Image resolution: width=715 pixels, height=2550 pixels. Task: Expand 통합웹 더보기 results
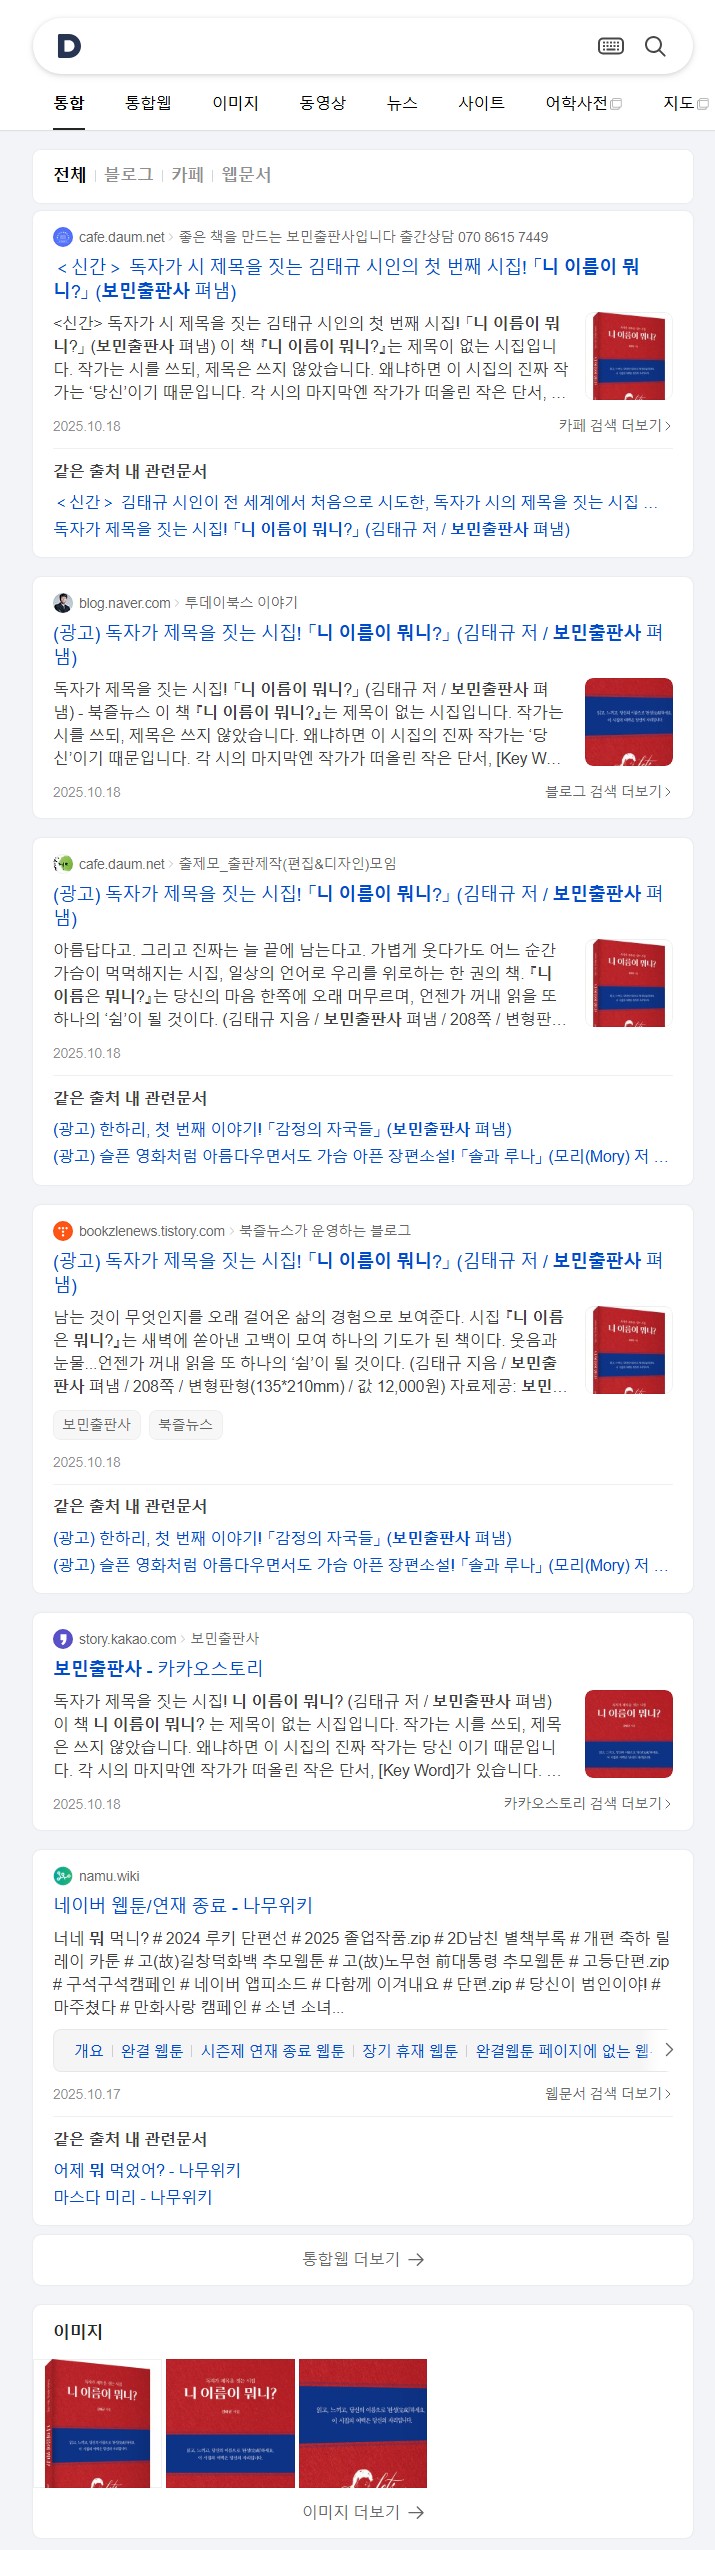363,2259
